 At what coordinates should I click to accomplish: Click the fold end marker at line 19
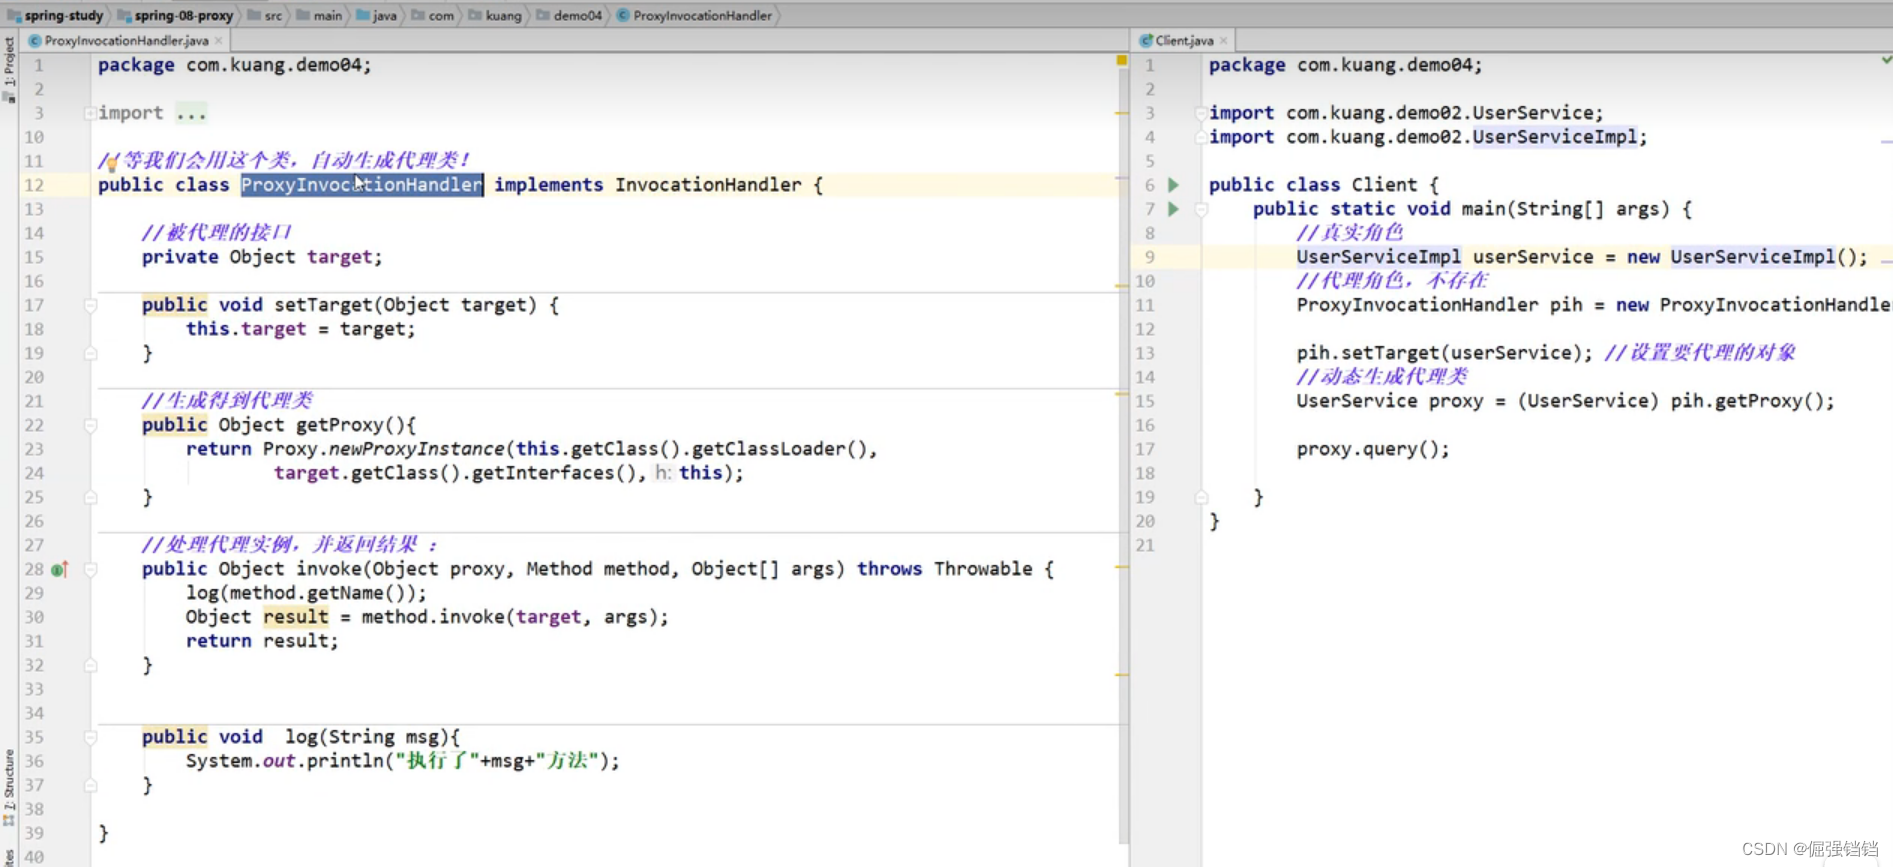[90, 353]
